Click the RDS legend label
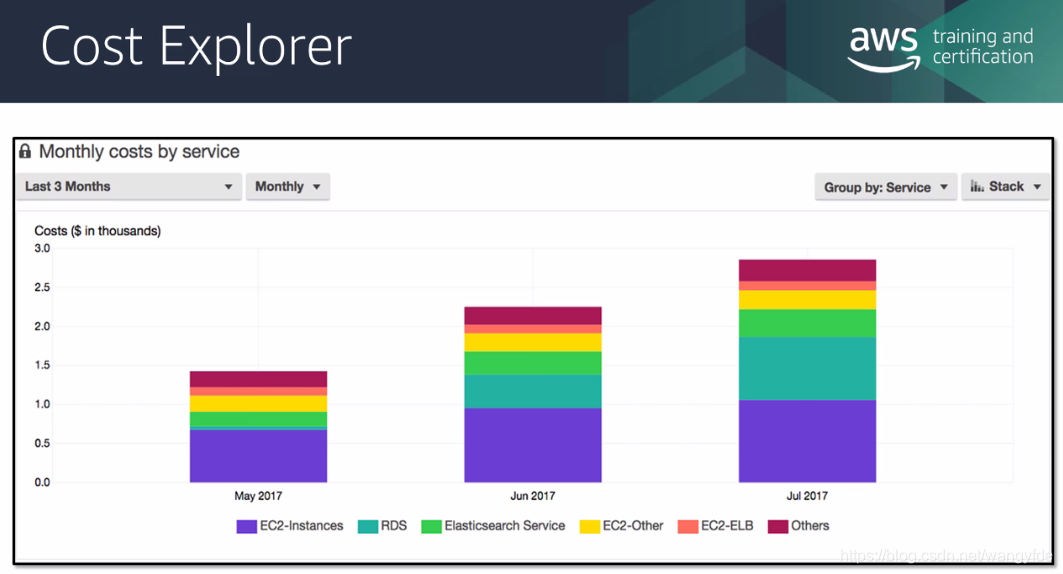 [x=394, y=526]
